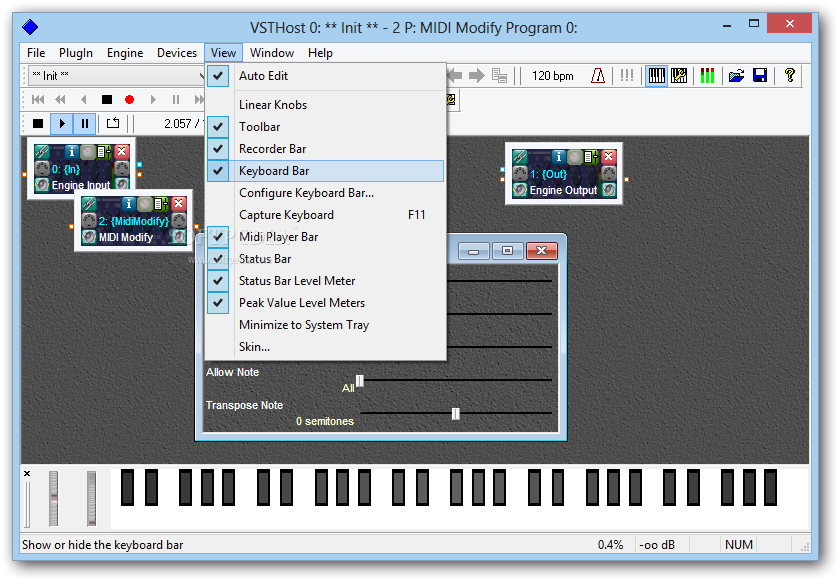The width and height of the screenshot is (839, 581).
Task: Click the MIDI player loop button
Action: click(113, 123)
